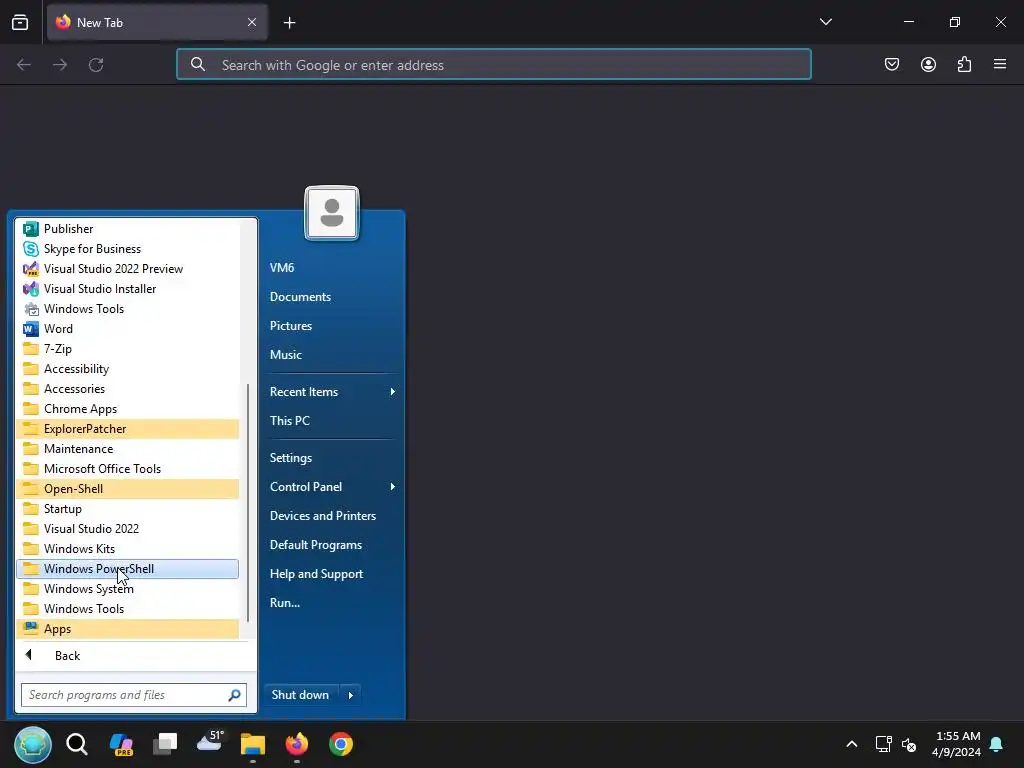Screen dimensions: 1024x768
Task: Open Copilot Preview from taskbar
Action: pyautogui.click(x=121, y=744)
